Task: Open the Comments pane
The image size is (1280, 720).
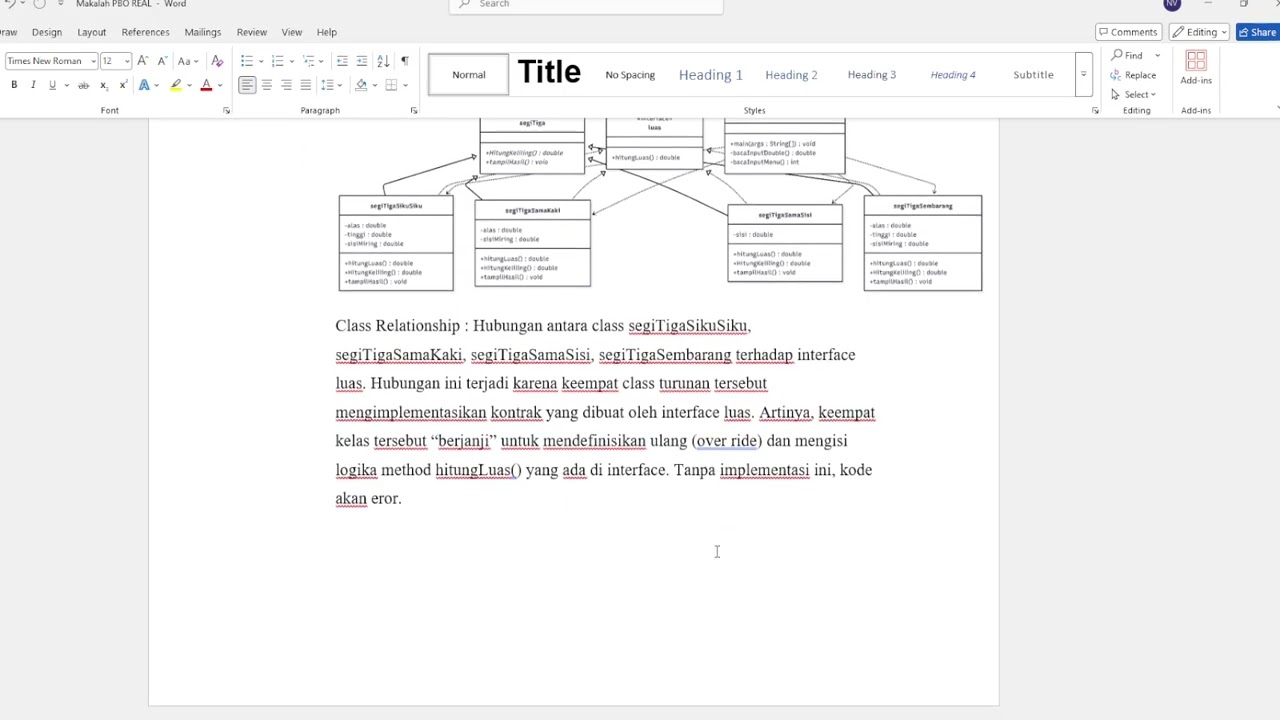Action: point(1127,32)
